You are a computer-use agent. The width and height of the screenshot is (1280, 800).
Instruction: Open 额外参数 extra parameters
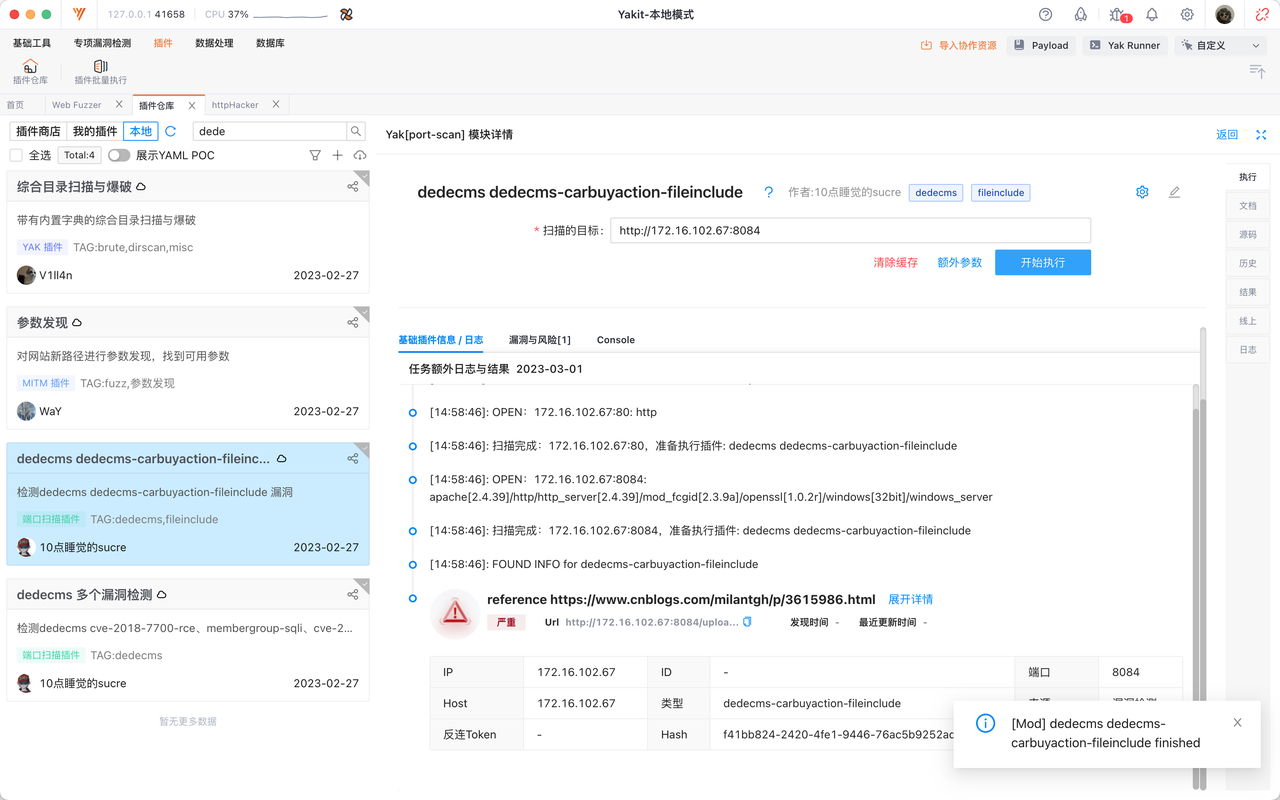tap(959, 262)
